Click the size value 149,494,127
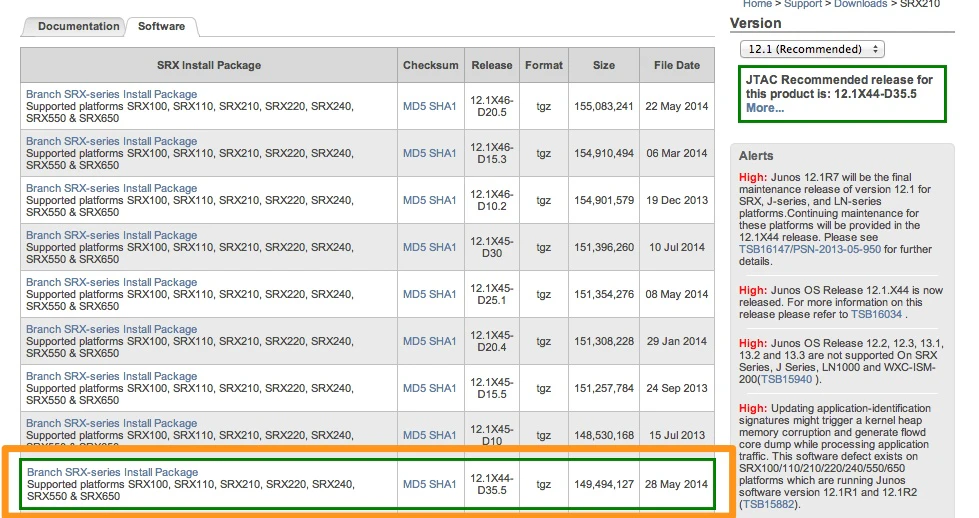The image size is (979, 518). (x=604, y=484)
